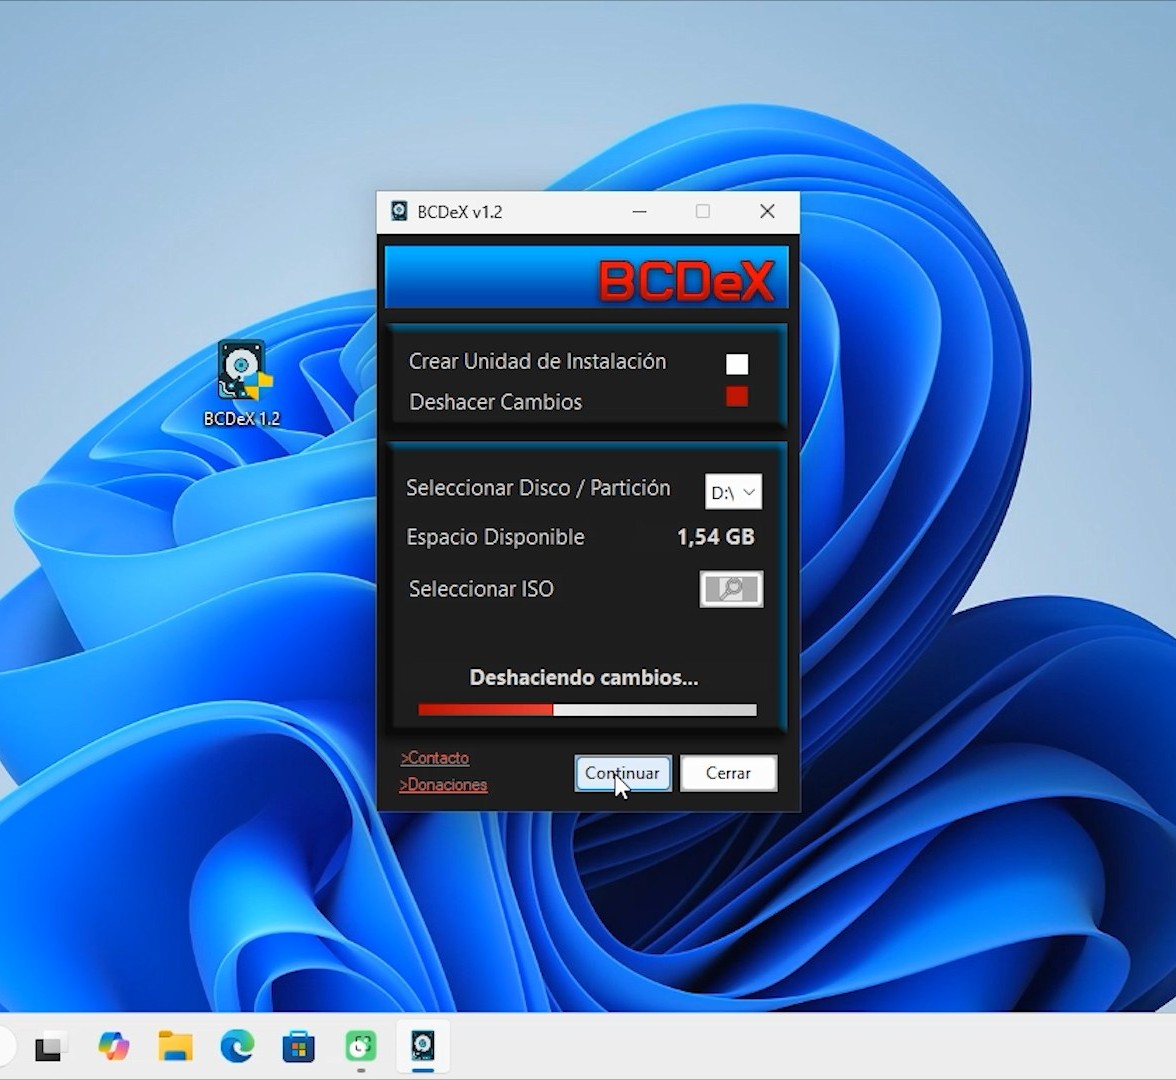Enable the Crear Unidad de Instalación checkbox
Viewport: 1176px width, 1080px height.
(737, 364)
